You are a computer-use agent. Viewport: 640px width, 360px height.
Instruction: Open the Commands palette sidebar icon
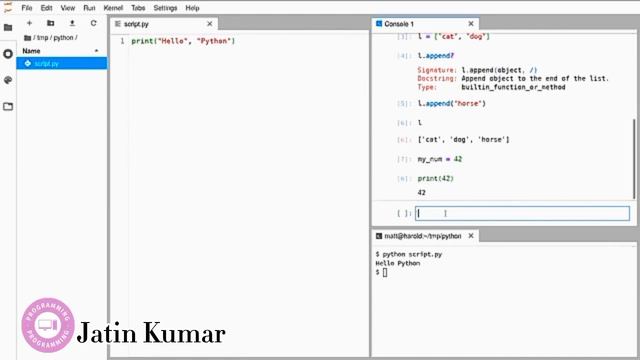(x=8, y=80)
